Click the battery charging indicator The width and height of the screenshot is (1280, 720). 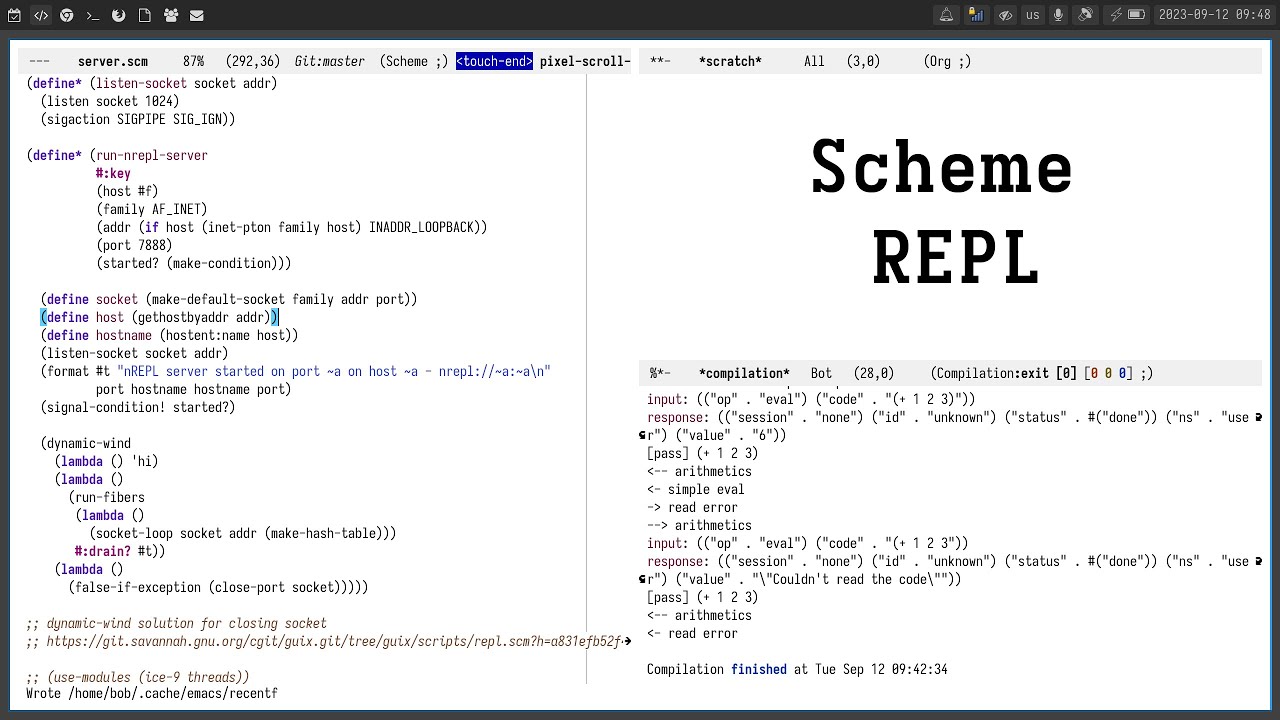[x=1128, y=15]
